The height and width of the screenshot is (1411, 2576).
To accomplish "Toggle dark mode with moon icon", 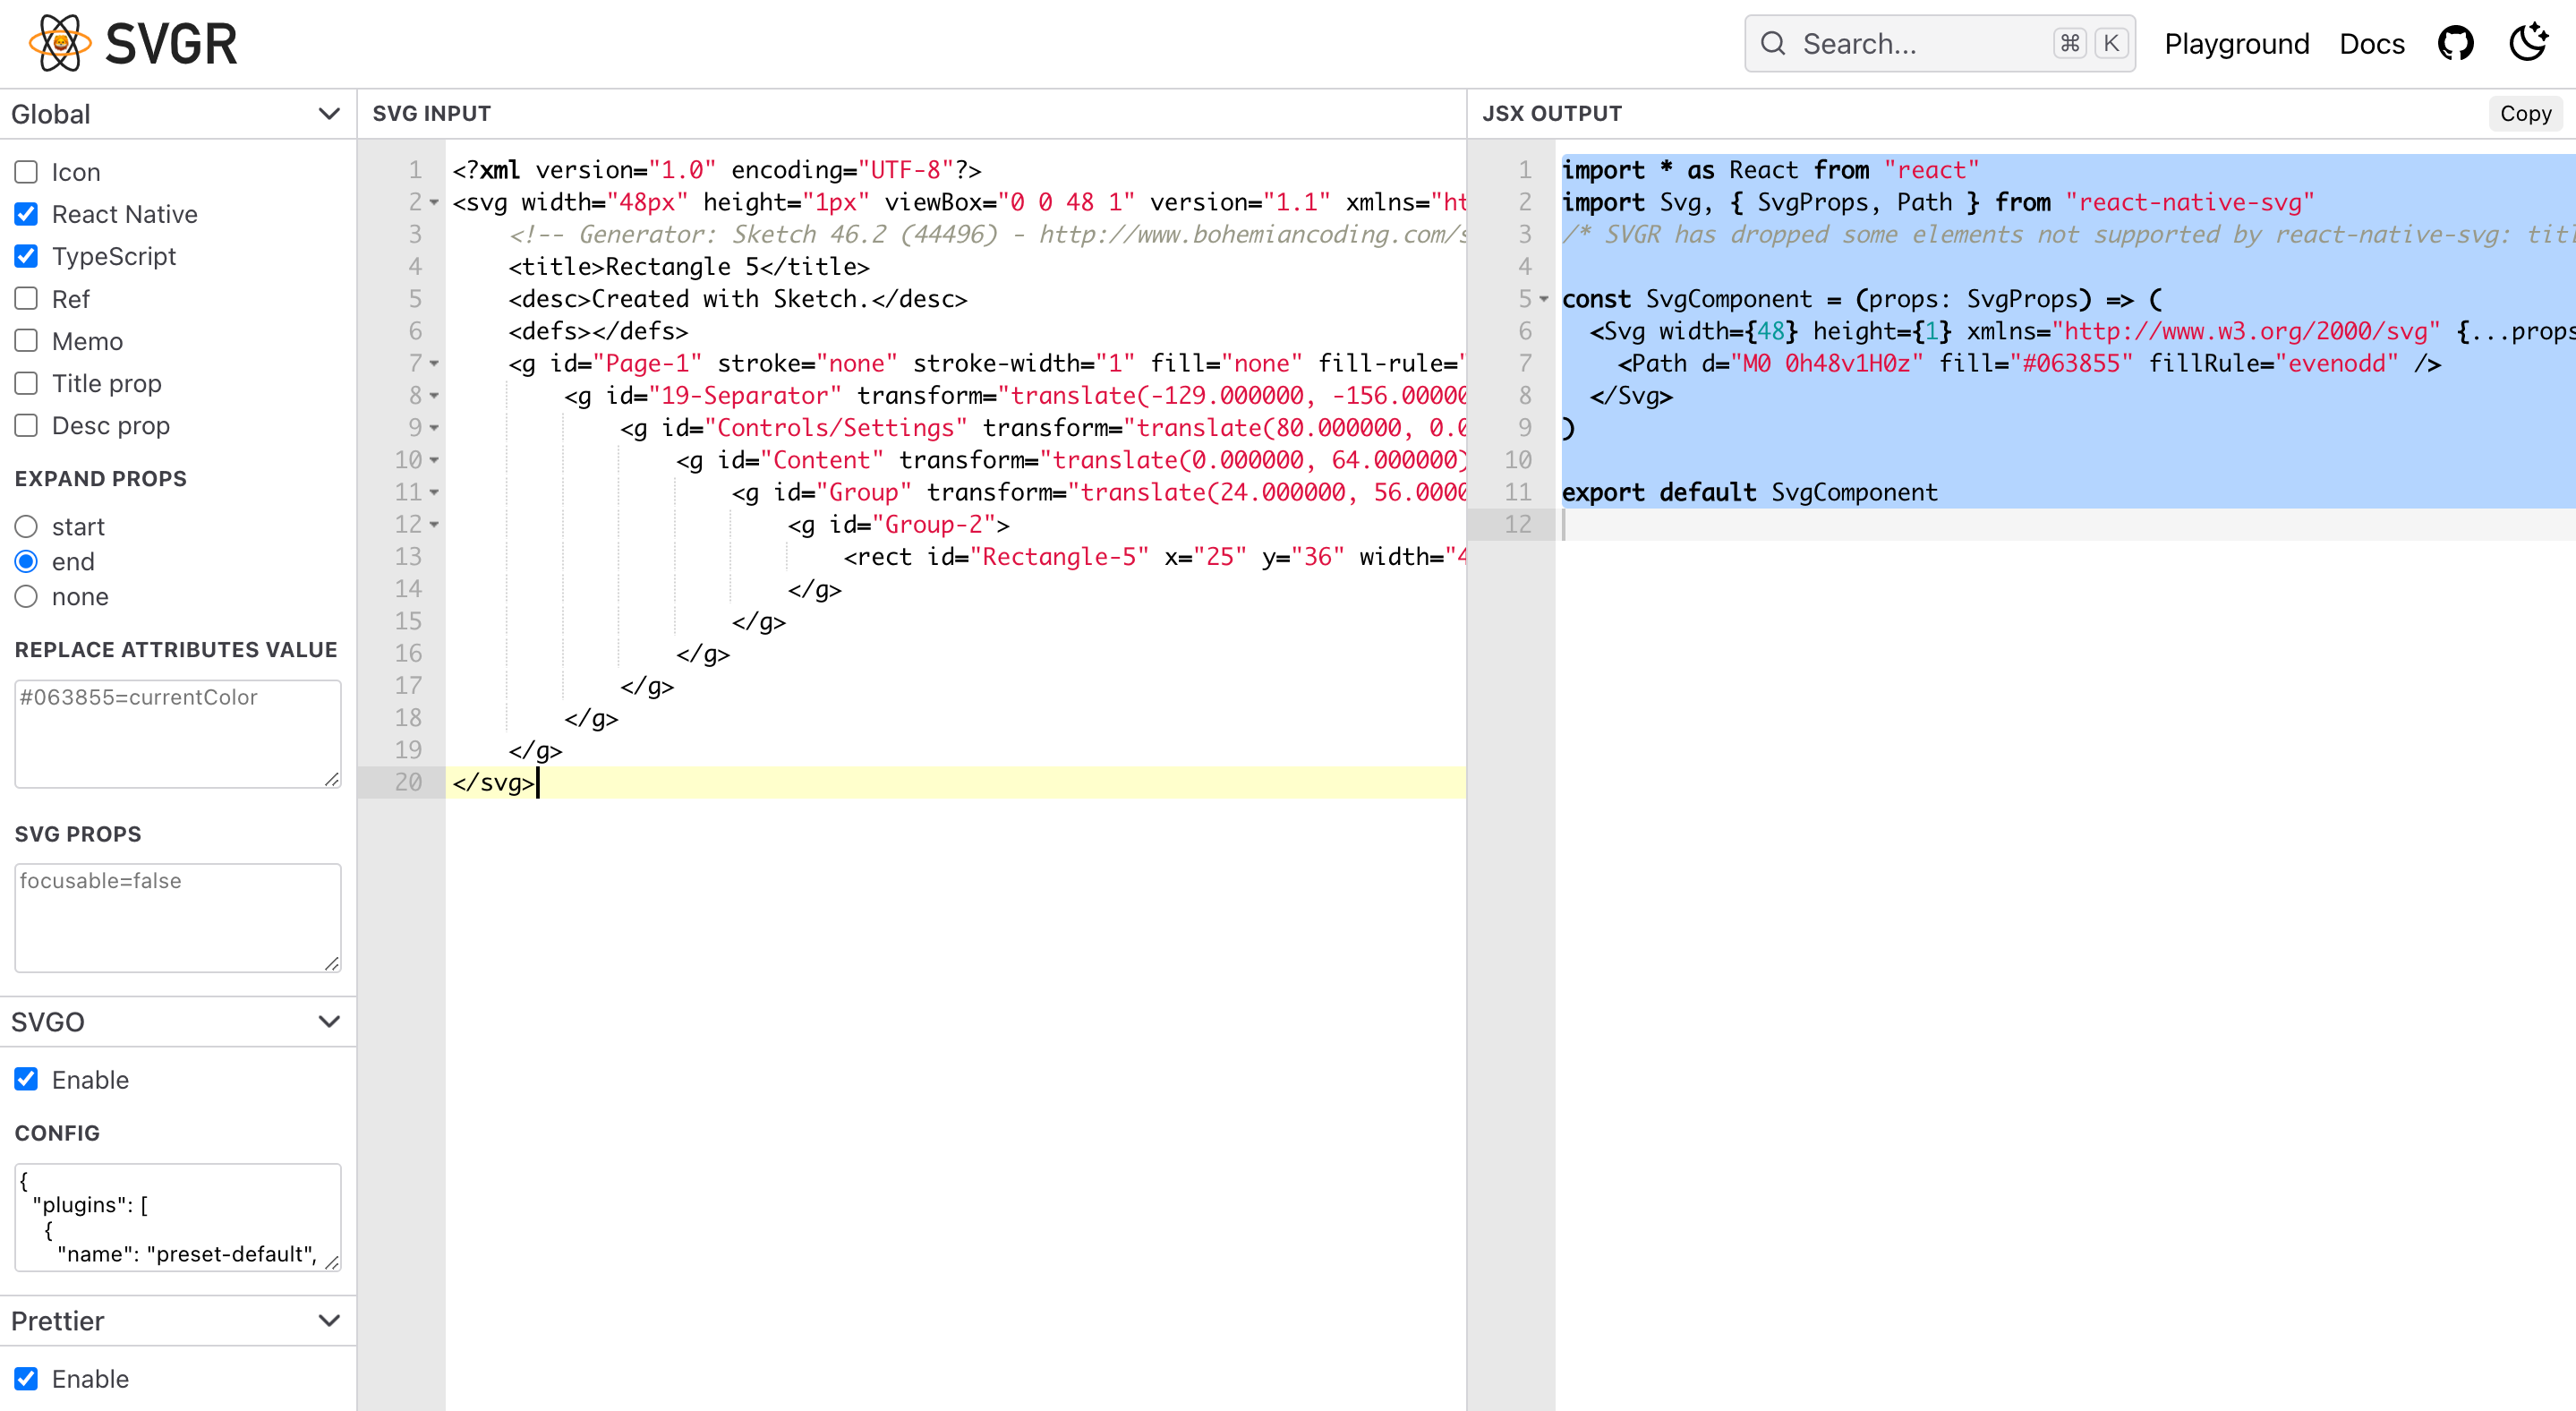I will point(2528,43).
